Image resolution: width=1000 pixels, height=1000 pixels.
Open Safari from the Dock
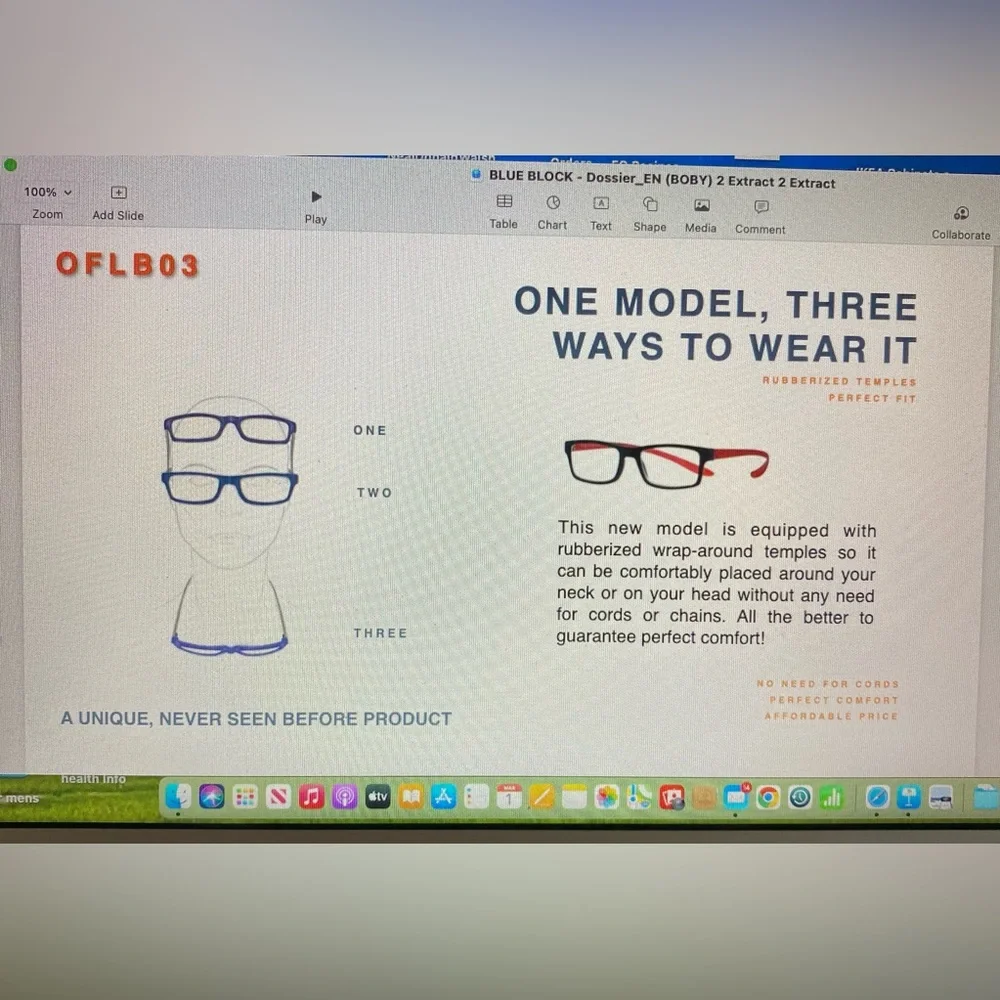click(877, 797)
